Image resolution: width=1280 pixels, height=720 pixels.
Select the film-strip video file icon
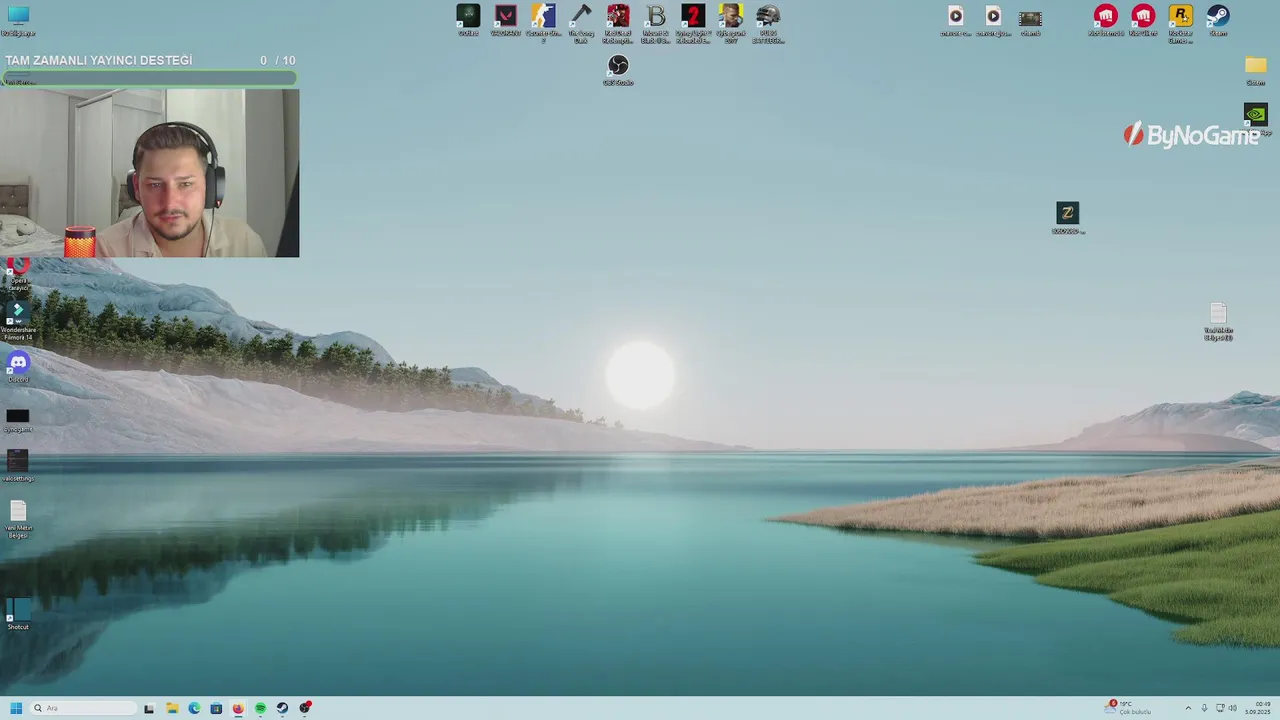(1030, 19)
